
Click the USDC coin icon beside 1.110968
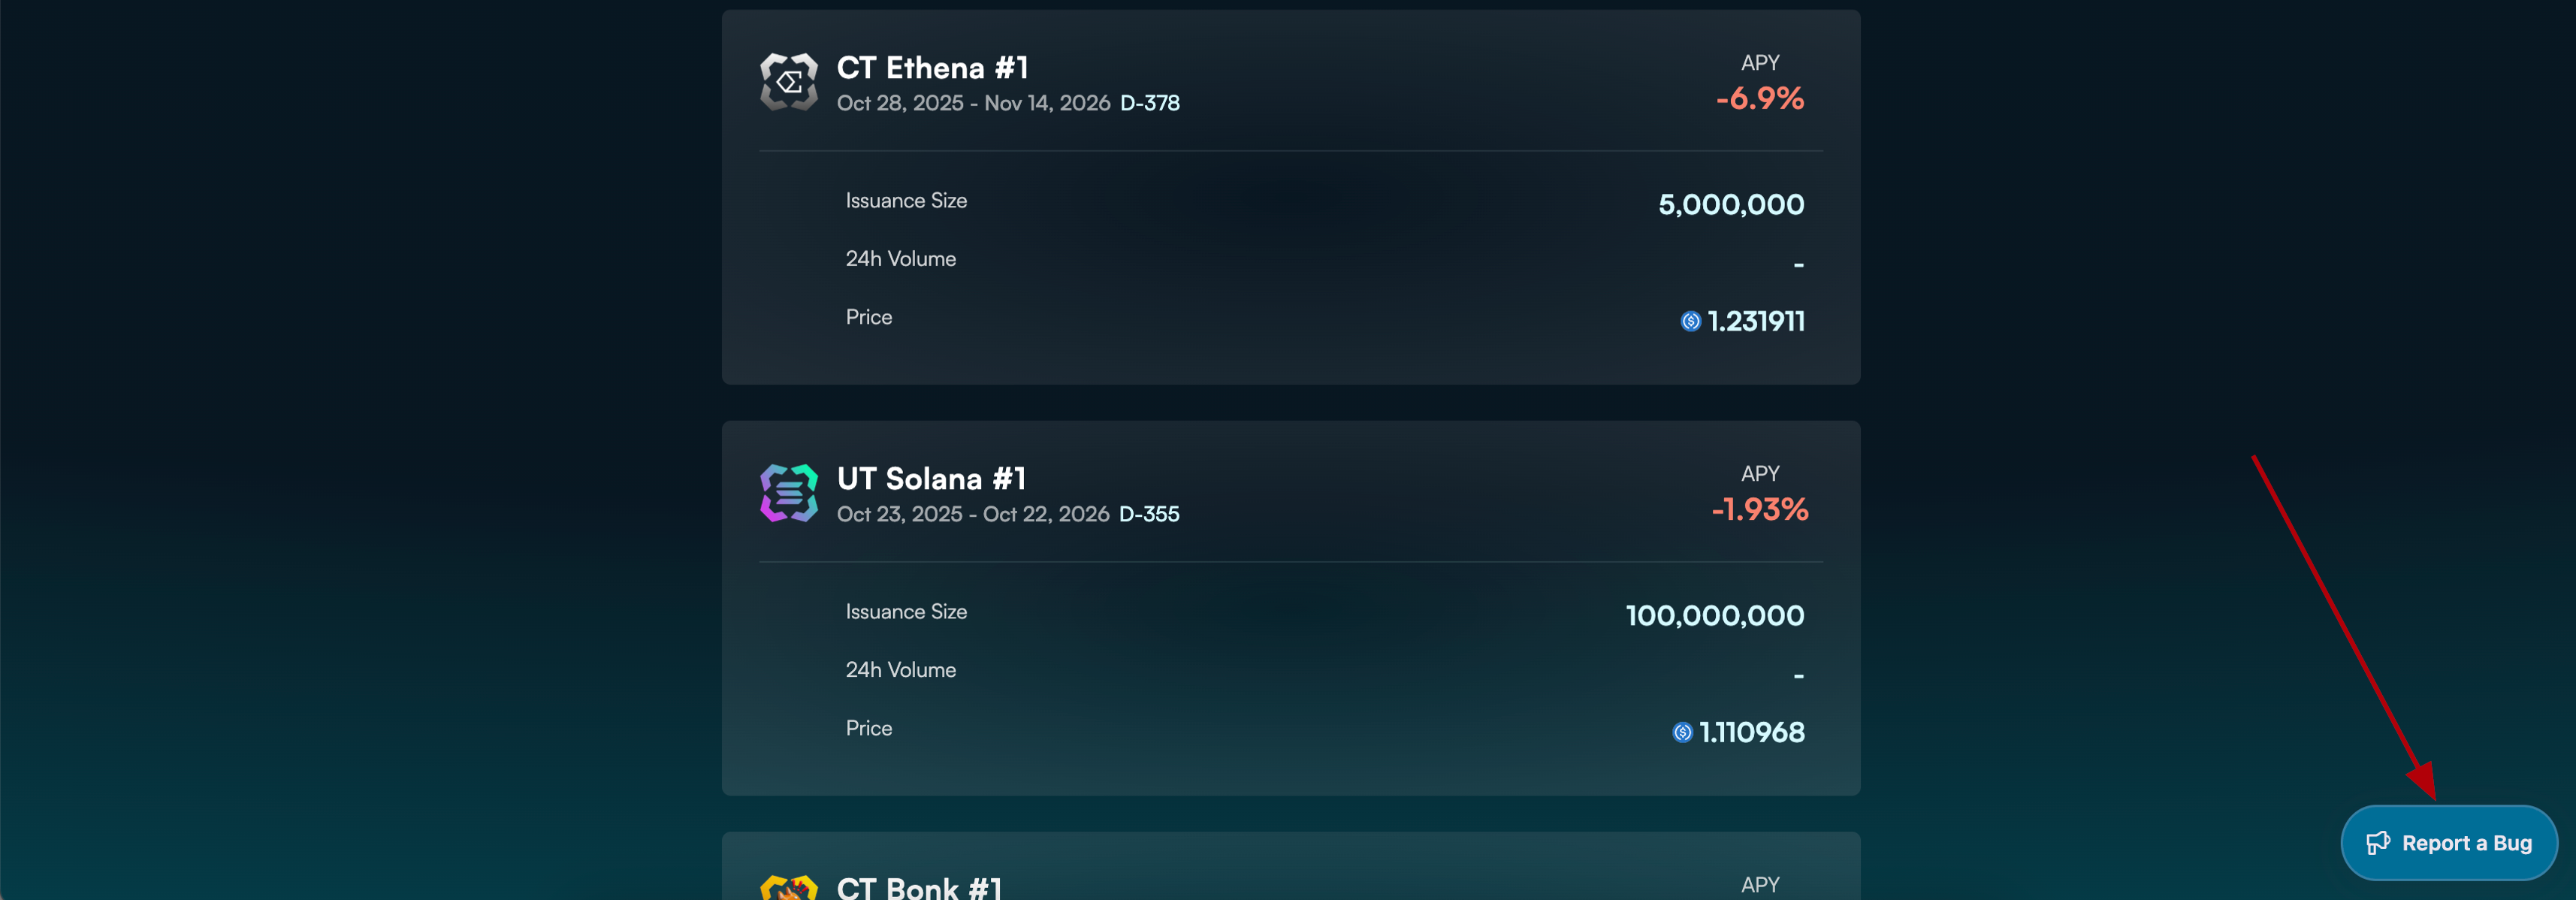click(x=1682, y=733)
